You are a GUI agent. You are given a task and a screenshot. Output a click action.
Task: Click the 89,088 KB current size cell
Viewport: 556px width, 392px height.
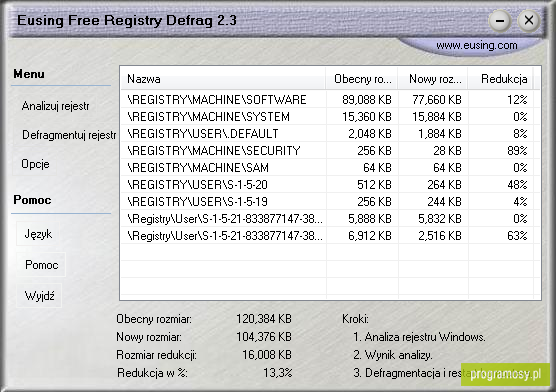coord(367,100)
